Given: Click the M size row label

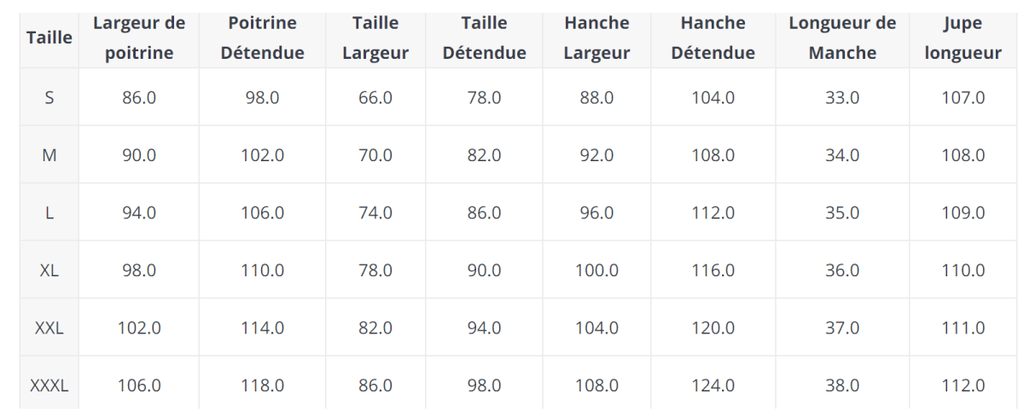Looking at the screenshot, I should 49,155.
